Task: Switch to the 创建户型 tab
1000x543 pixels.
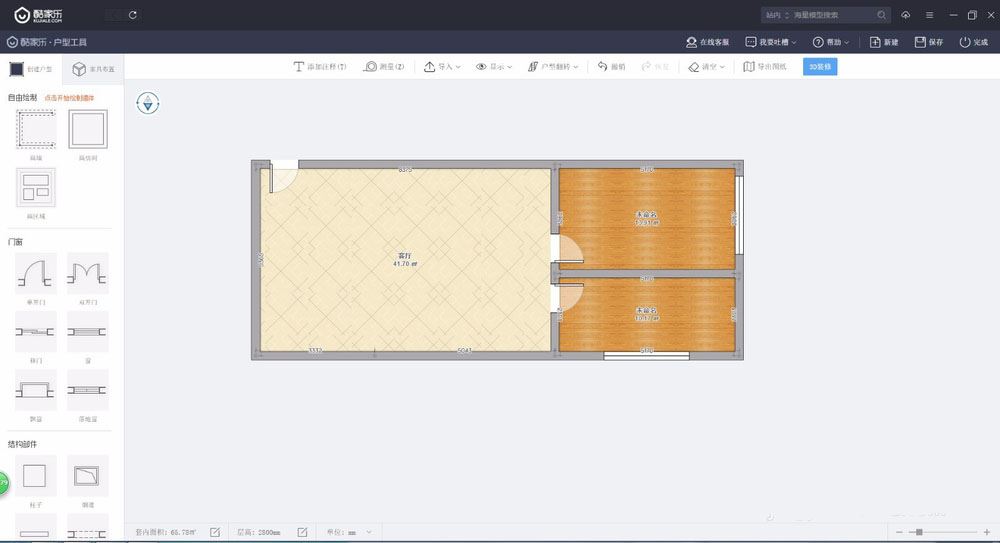Action: pyautogui.click(x=31, y=69)
